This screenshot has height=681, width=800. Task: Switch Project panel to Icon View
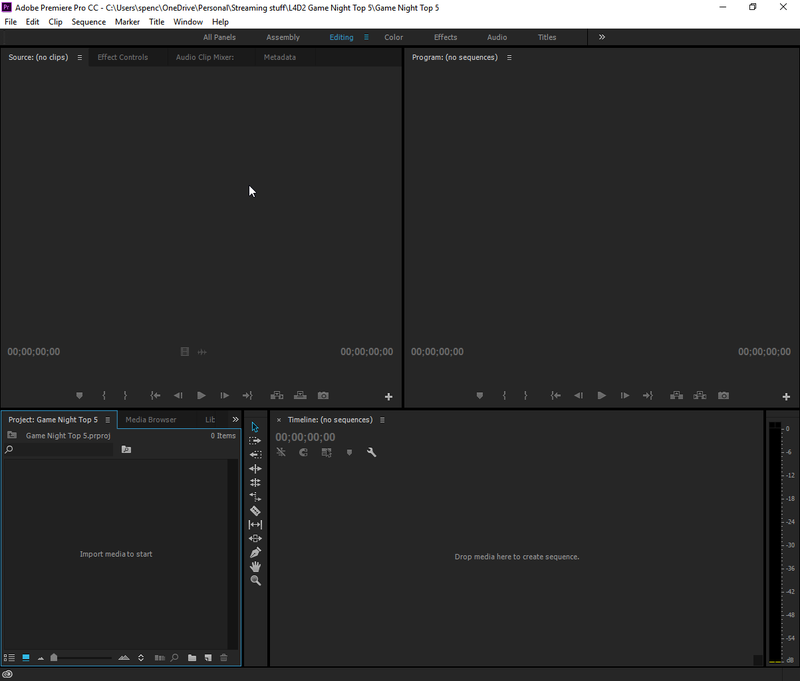point(26,658)
